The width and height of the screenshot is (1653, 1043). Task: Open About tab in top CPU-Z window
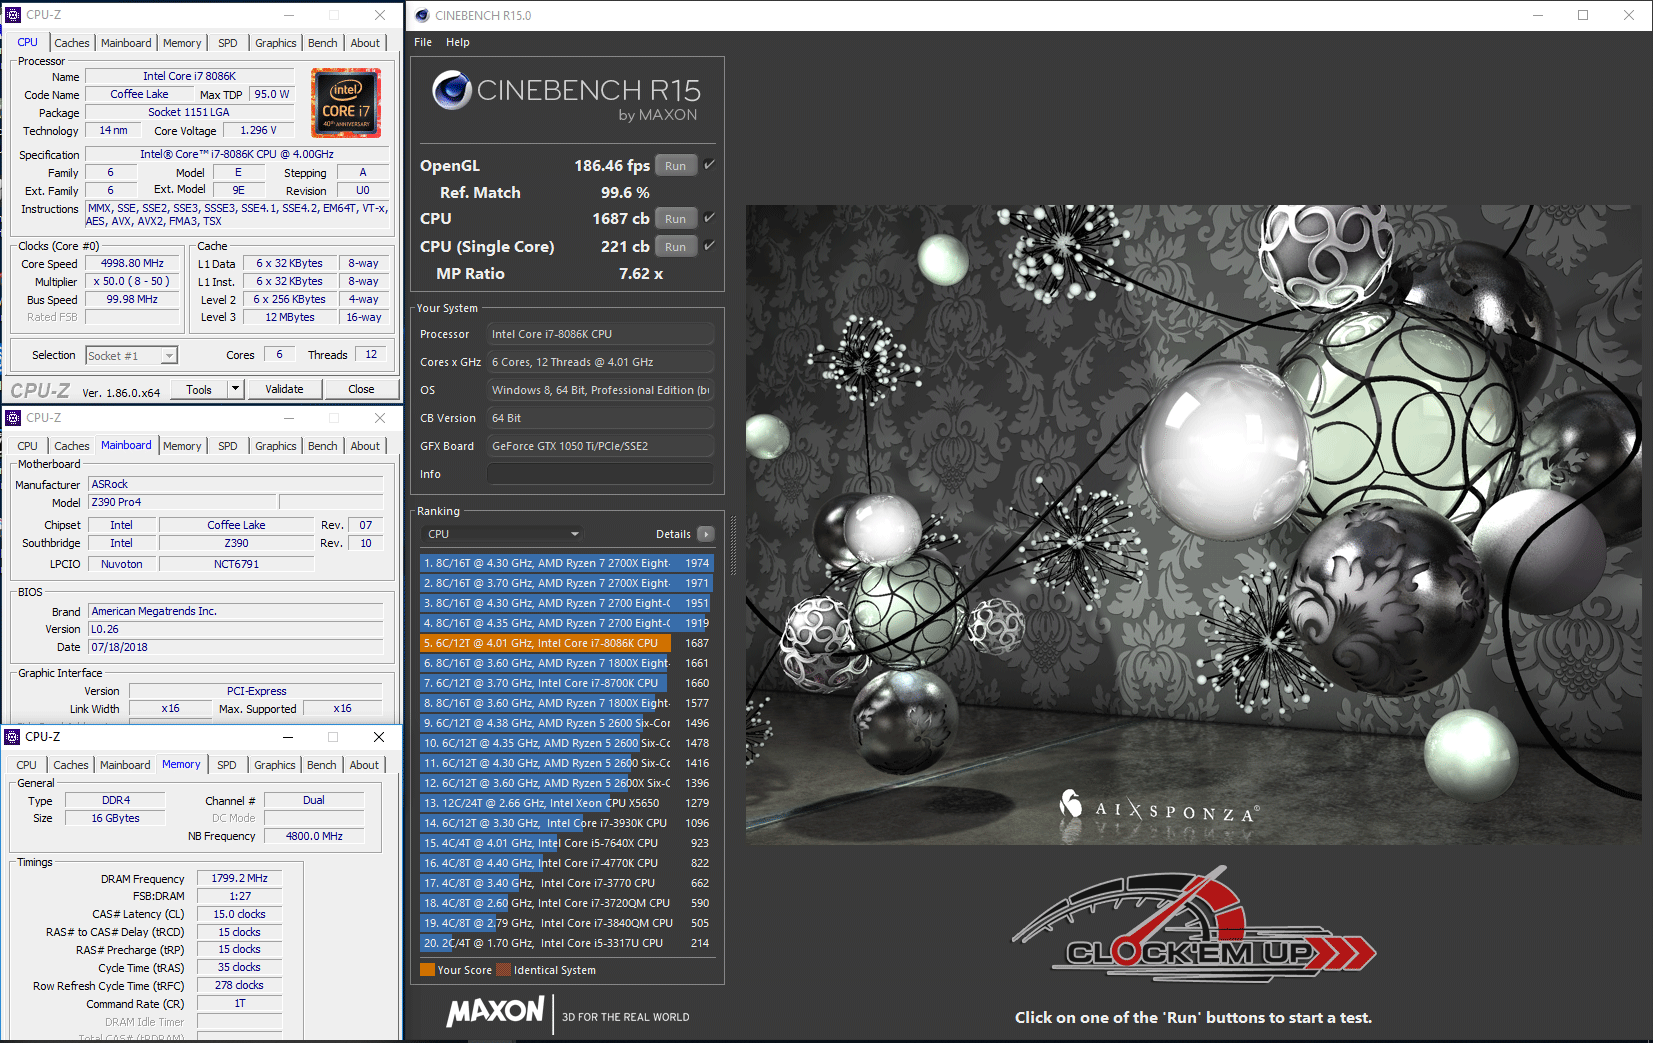[x=365, y=43]
